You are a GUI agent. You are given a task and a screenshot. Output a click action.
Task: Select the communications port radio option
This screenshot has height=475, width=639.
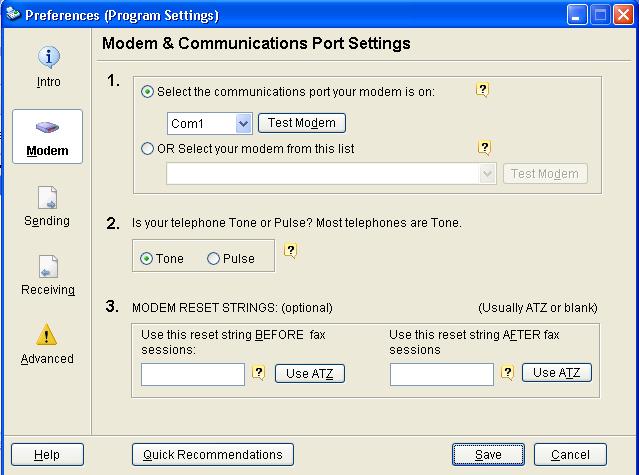click(147, 92)
